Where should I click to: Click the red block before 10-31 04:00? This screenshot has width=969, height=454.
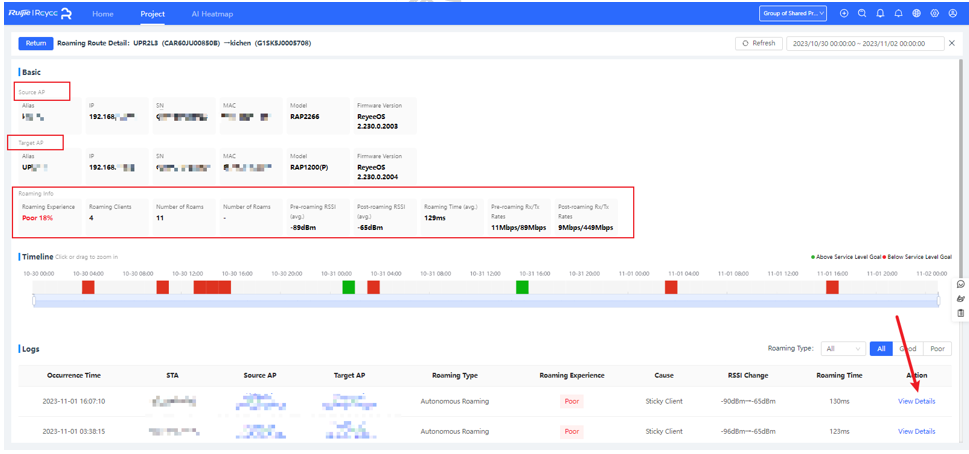[x=373, y=287]
